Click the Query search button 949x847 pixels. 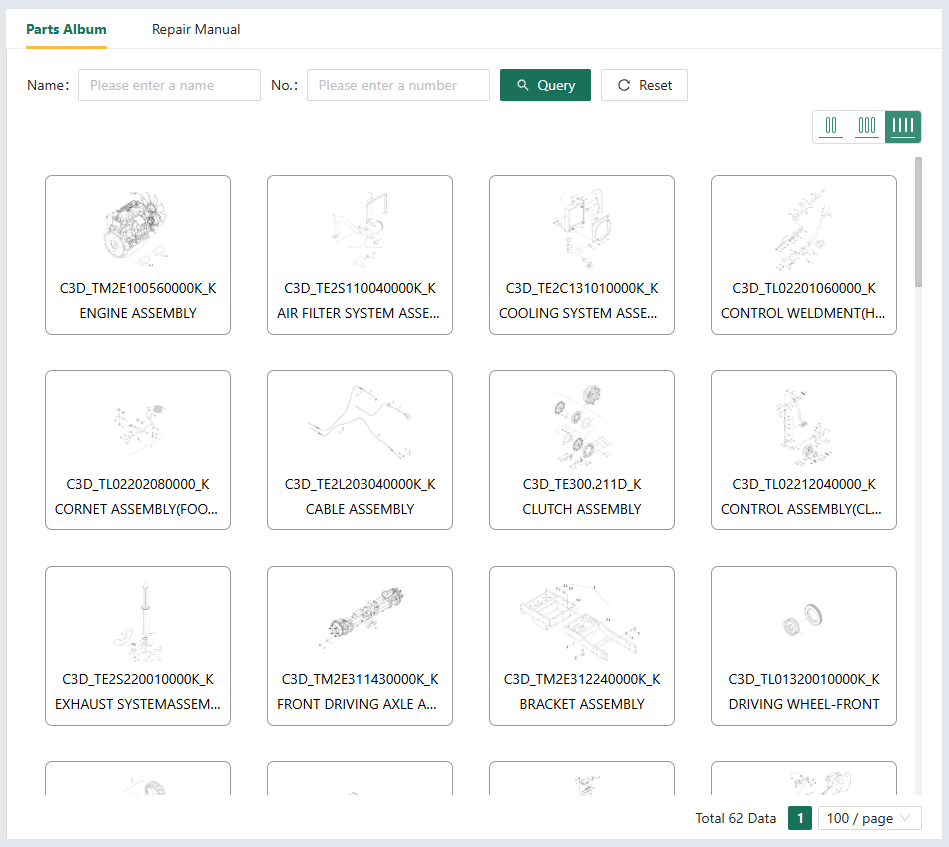(x=545, y=85)
